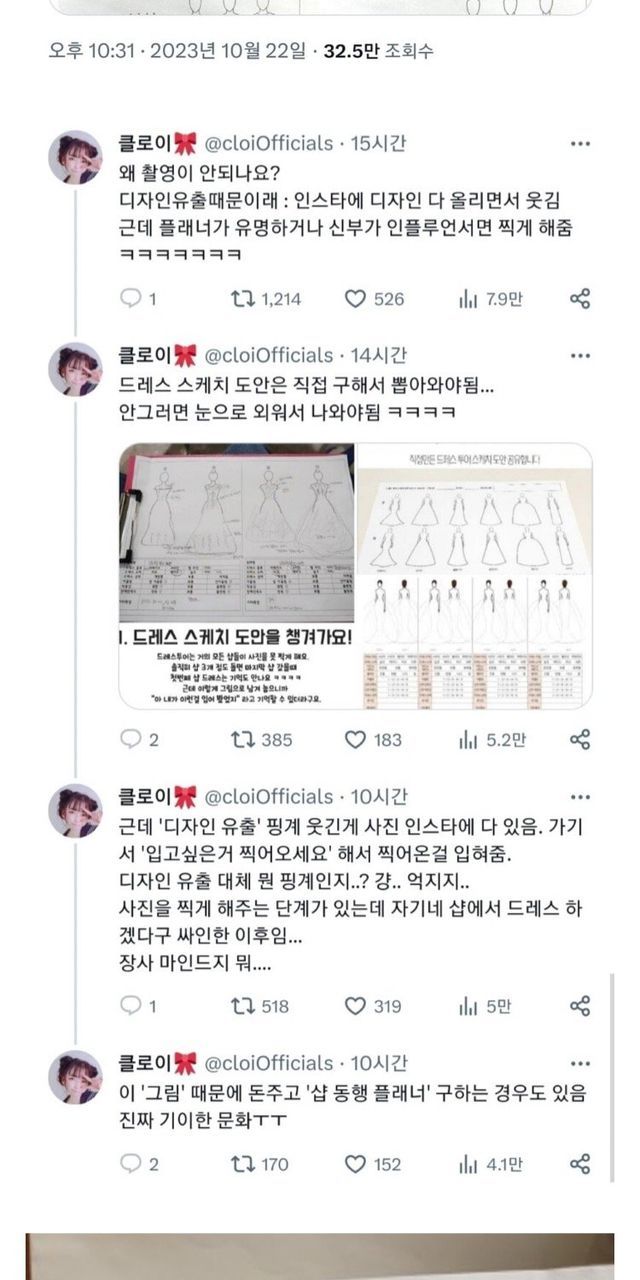The image size is (640, 1280).
Task: Open profile avatar of the 14시간 tweet
Action: point(75,368)
